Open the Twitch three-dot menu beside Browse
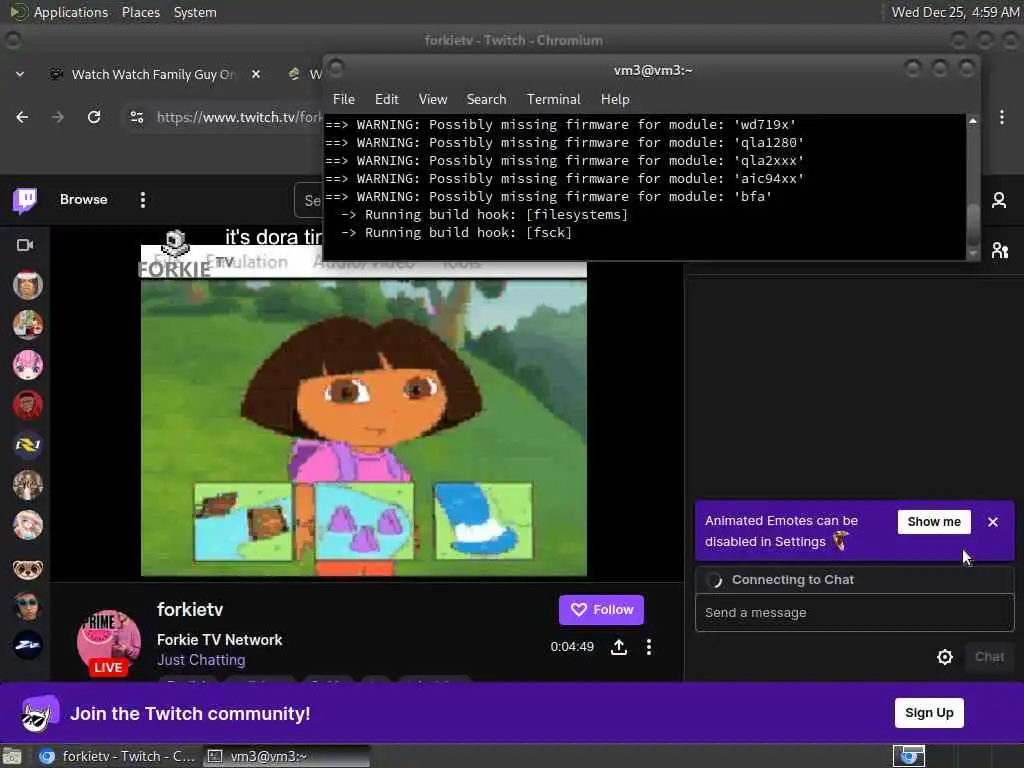This screenshot has width=1024, height=768. (142, 200)
